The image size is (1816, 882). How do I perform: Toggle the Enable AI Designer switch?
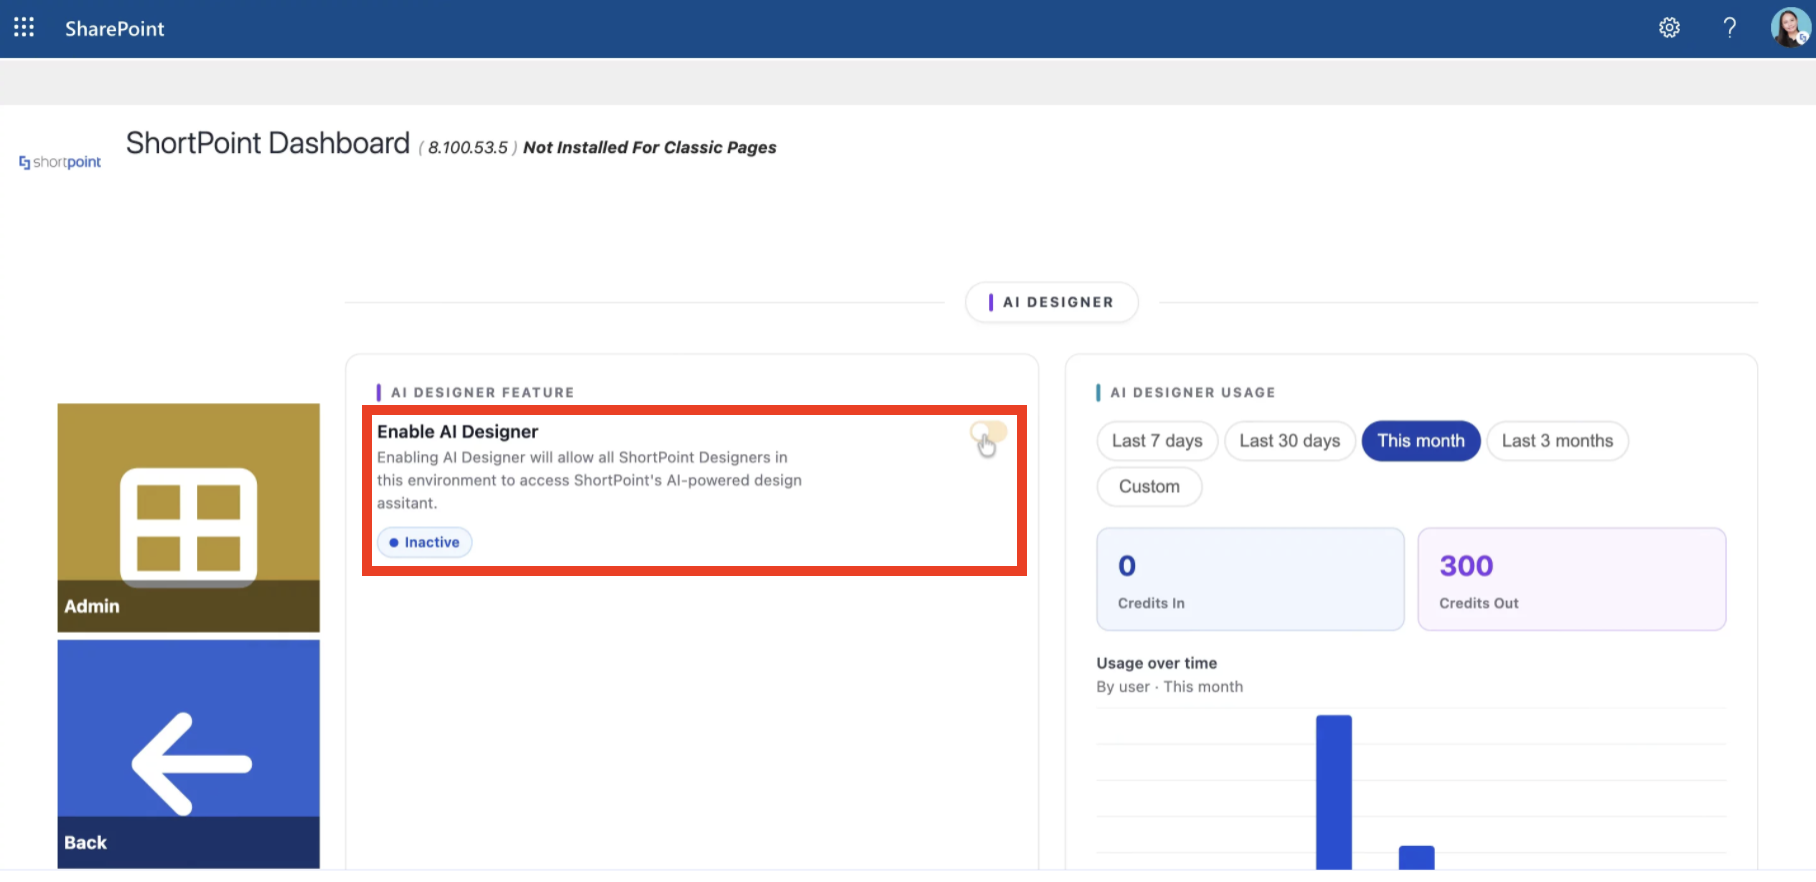pos(988,433)
